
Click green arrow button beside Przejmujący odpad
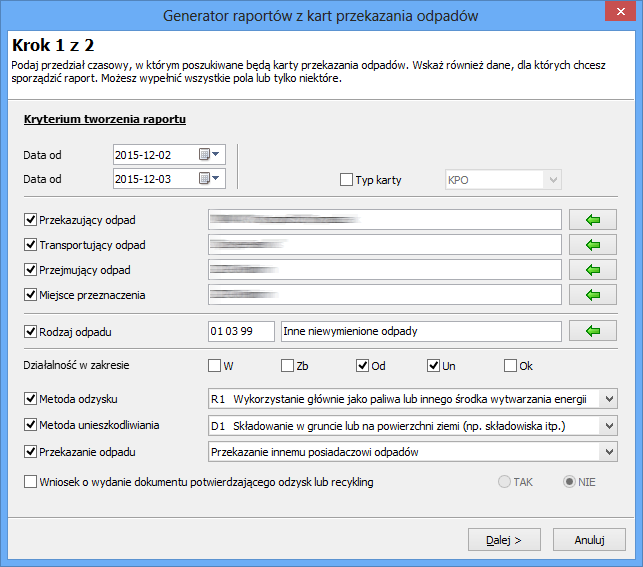593,270
